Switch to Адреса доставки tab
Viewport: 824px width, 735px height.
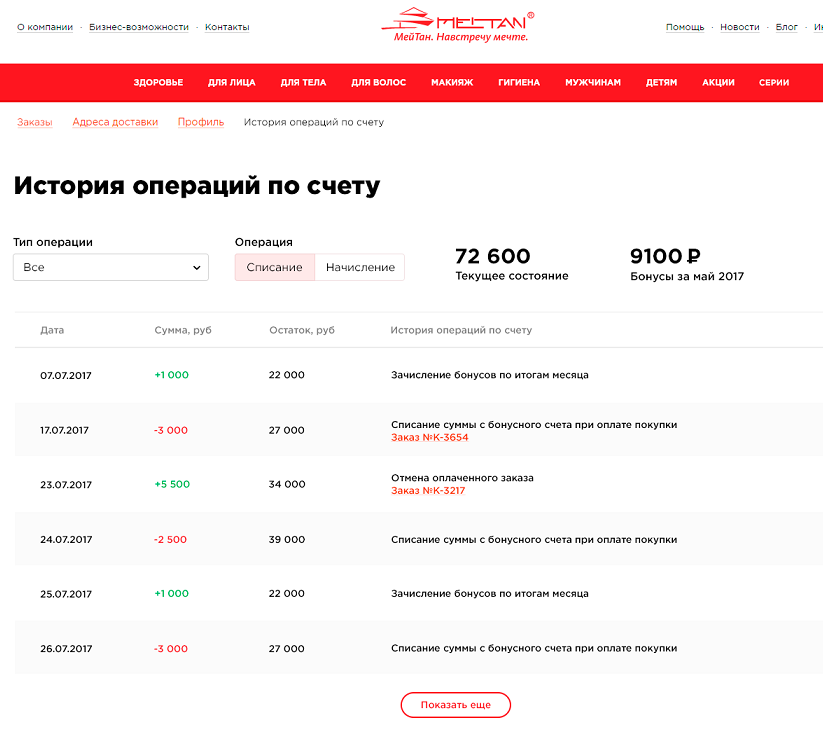pos(115,122)
